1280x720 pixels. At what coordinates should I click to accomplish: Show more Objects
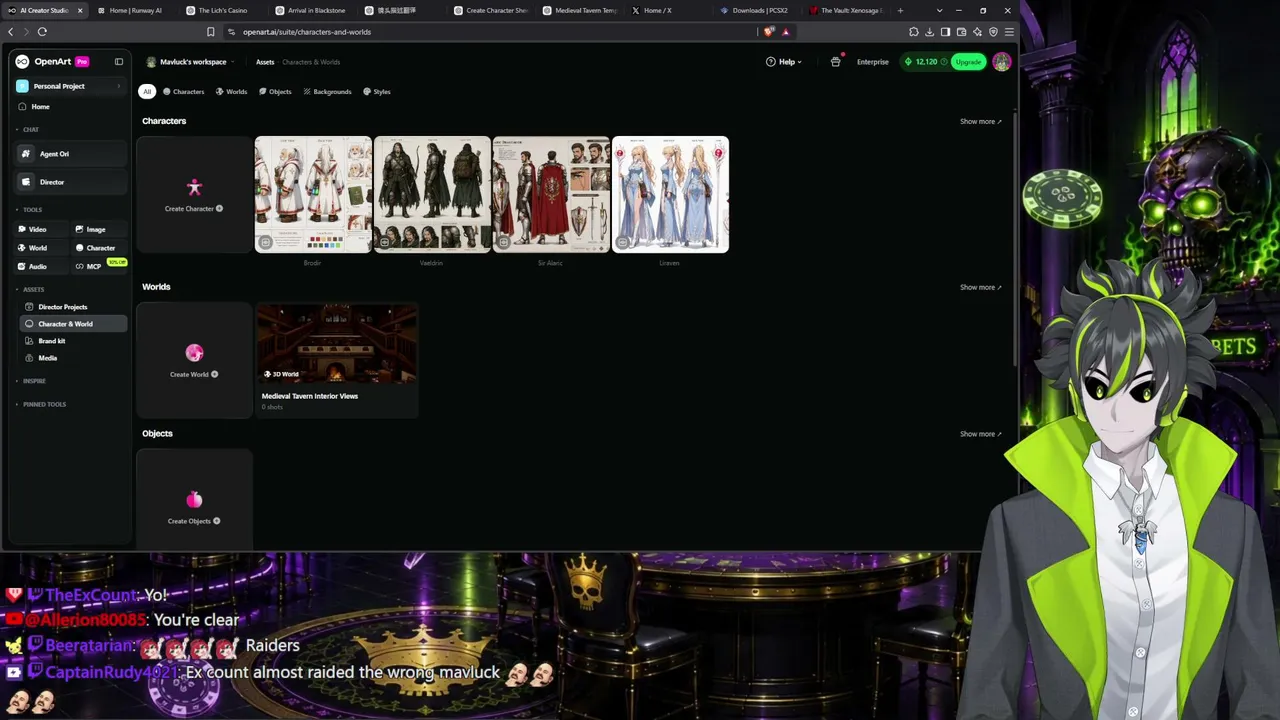(x=980, y=434)
